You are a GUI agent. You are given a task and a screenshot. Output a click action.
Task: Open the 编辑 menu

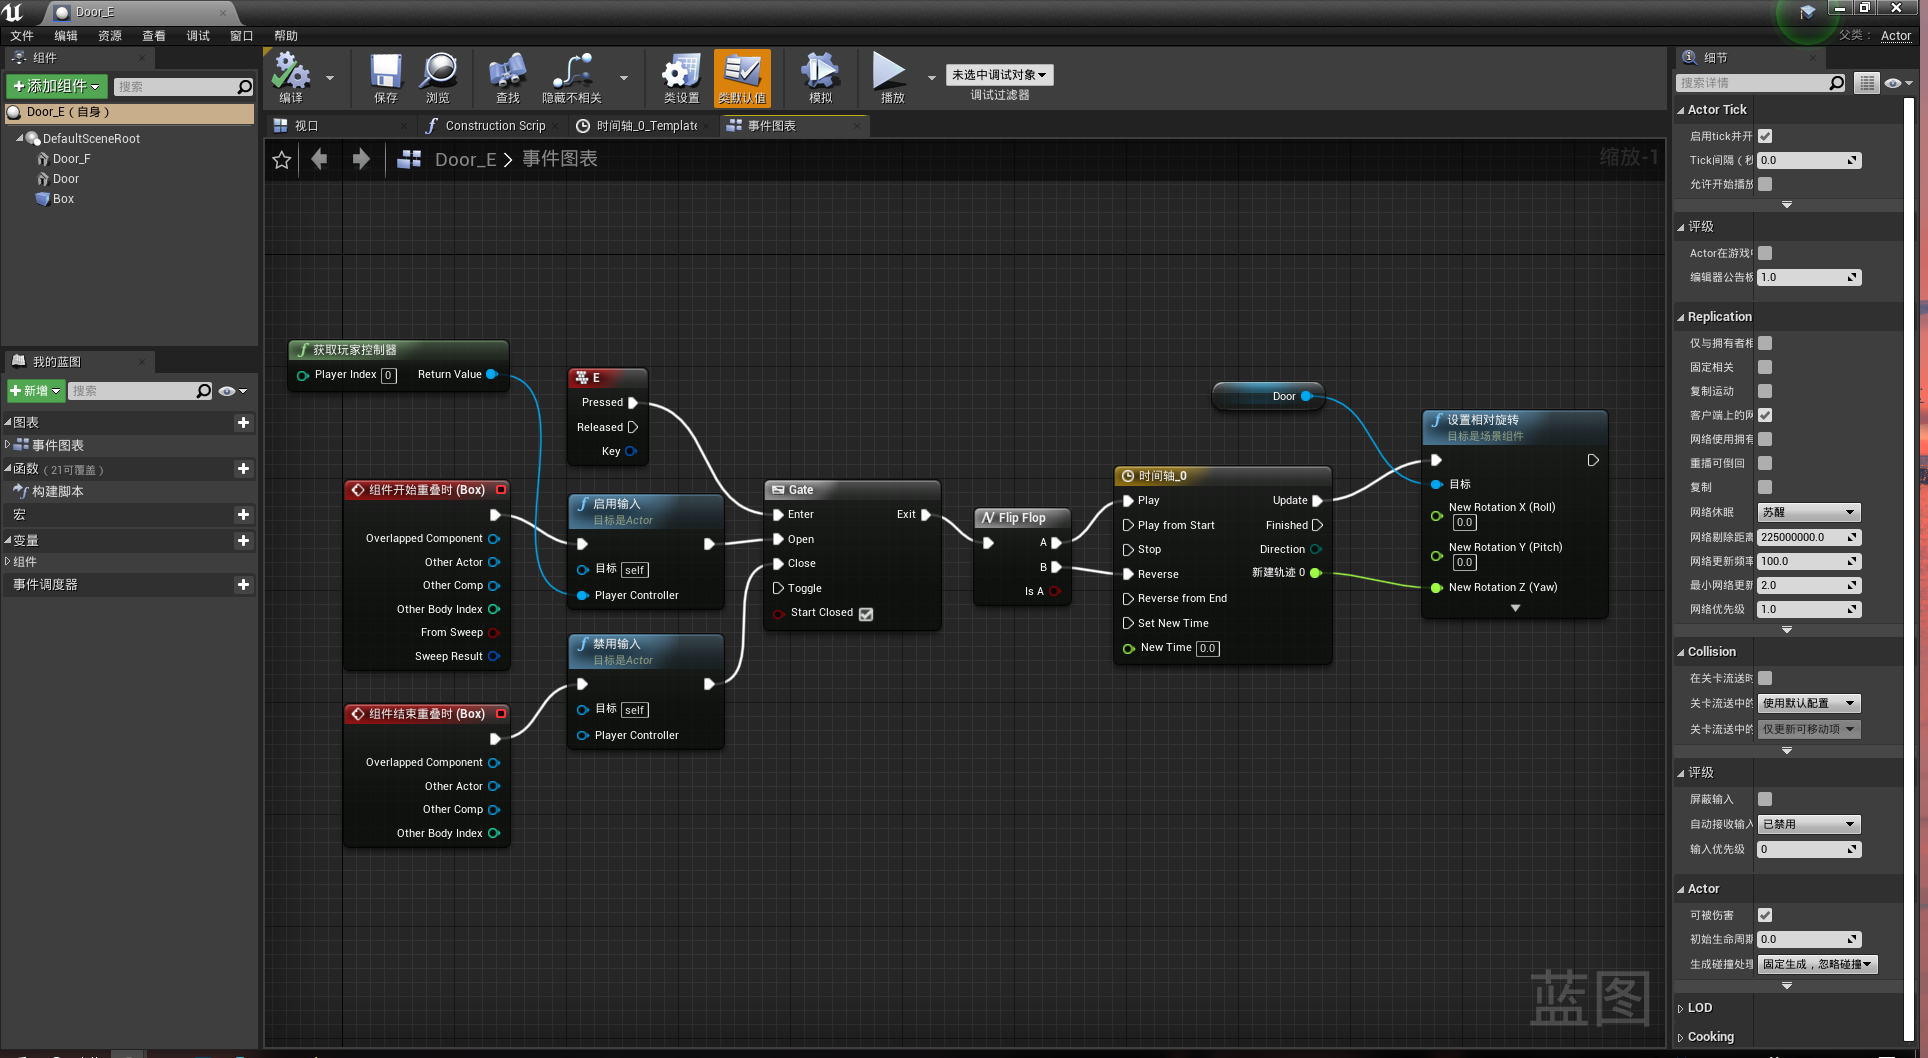(66, 36)
